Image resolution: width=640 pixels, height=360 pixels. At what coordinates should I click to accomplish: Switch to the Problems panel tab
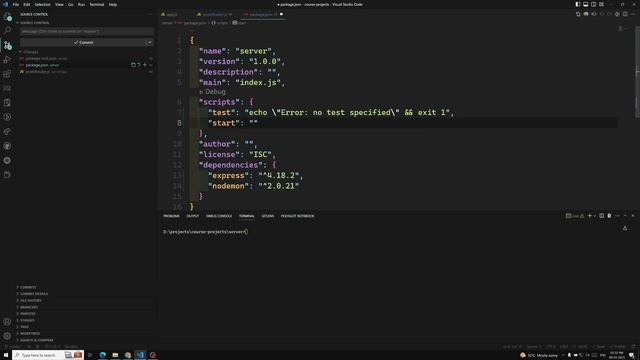click(171, 216)
